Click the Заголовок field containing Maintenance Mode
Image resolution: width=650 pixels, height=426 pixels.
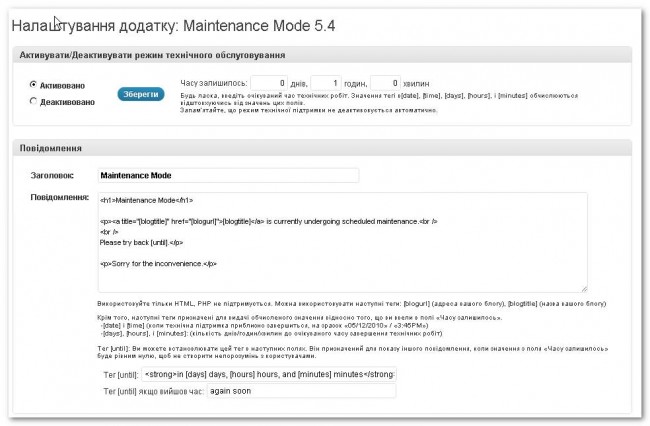[228, 175]
